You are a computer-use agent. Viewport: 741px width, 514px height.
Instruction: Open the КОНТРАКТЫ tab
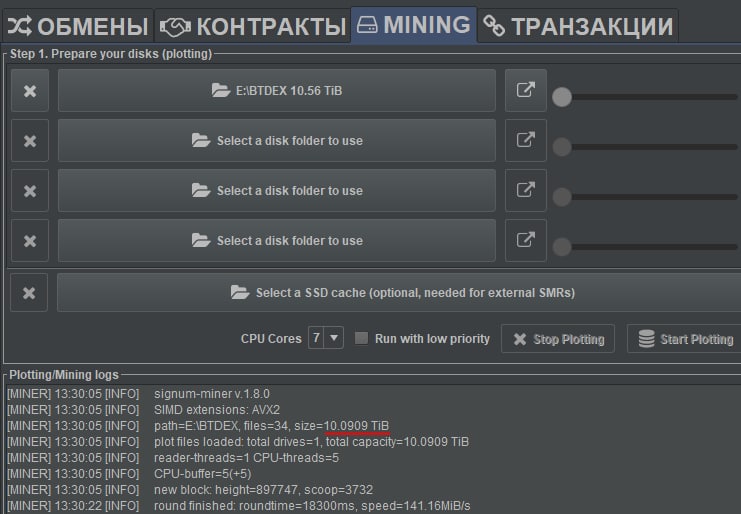[x=253, y=26]
